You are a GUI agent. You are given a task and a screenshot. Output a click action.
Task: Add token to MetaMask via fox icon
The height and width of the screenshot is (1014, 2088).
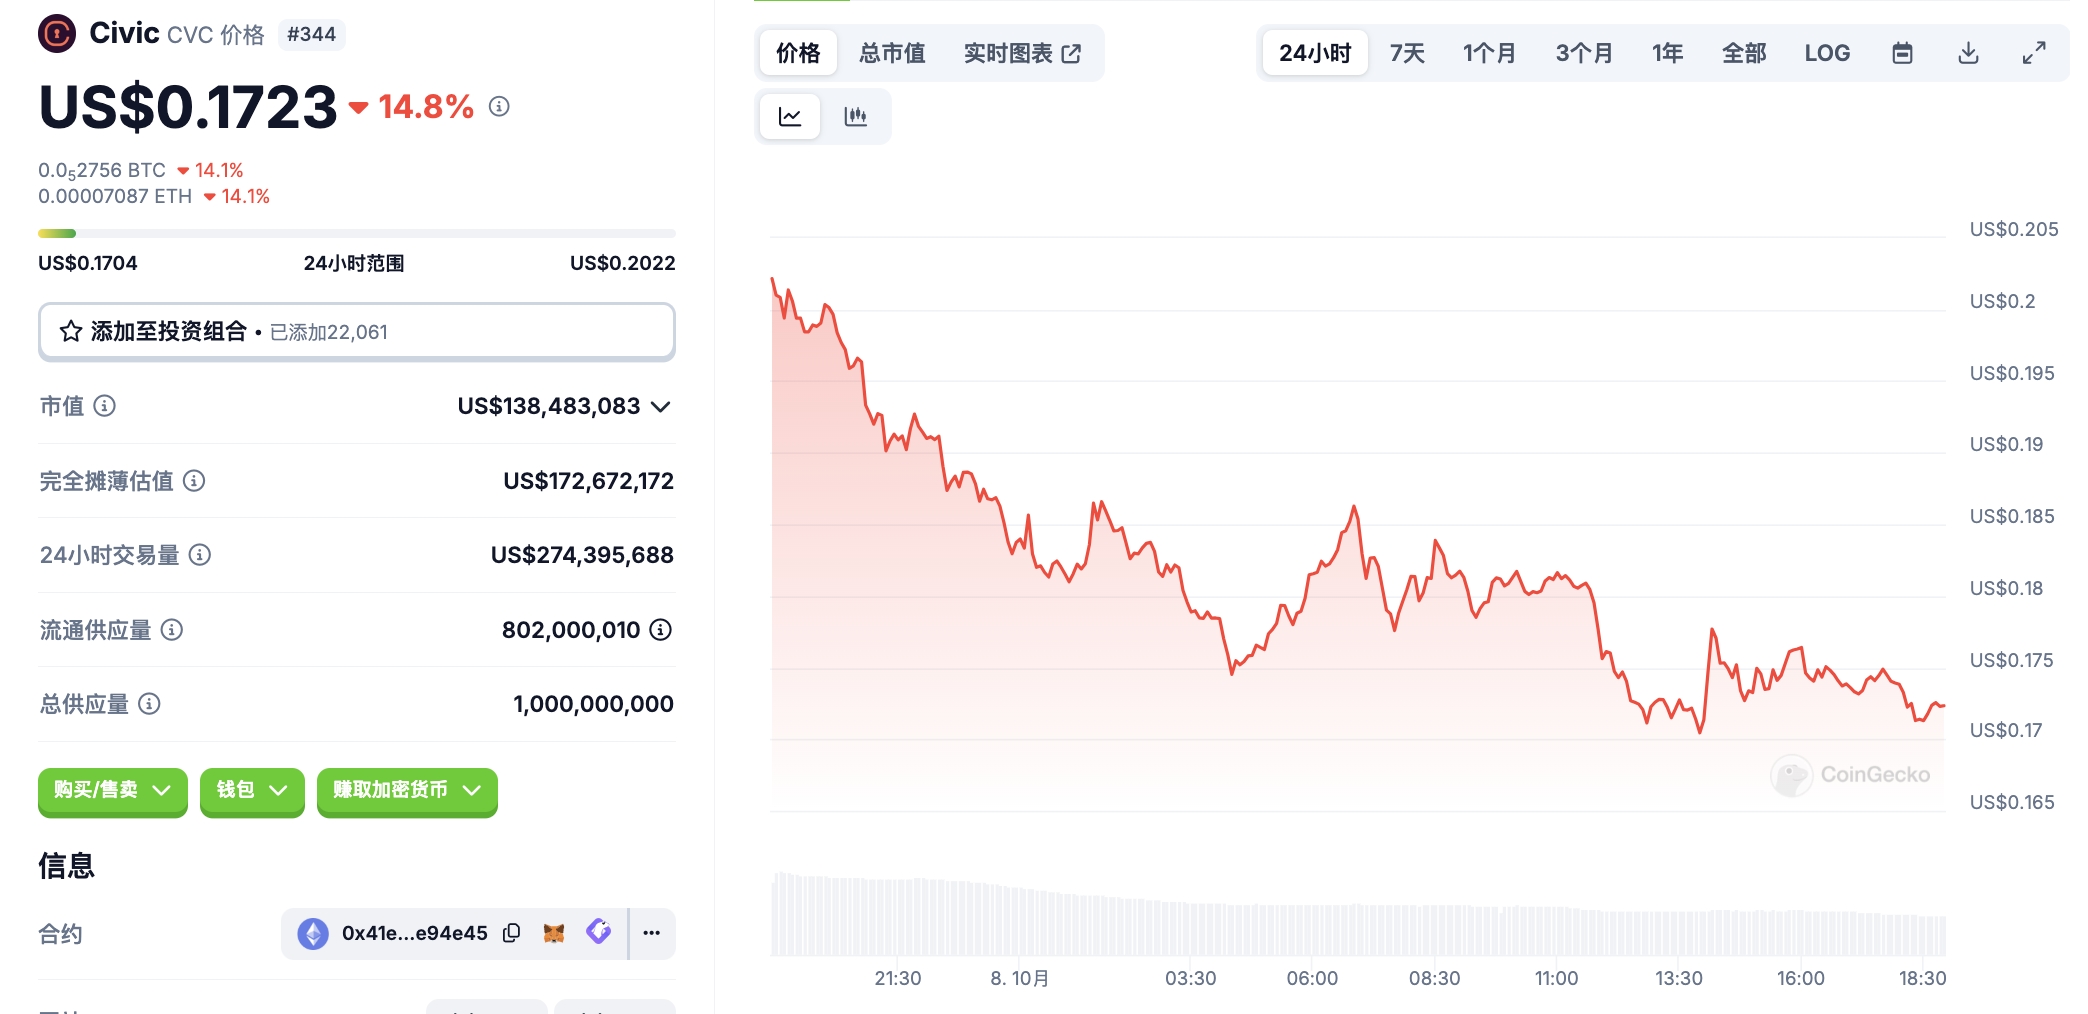click(x=554, y=933)
